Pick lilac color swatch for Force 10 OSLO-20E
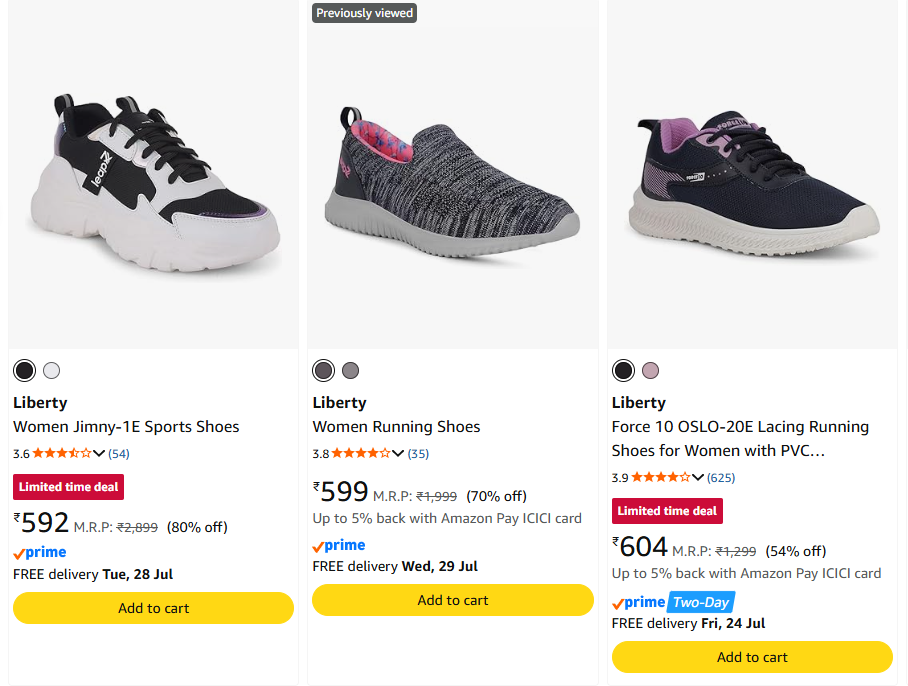This screenshot has width=908, height=686. tap(650, 370)
